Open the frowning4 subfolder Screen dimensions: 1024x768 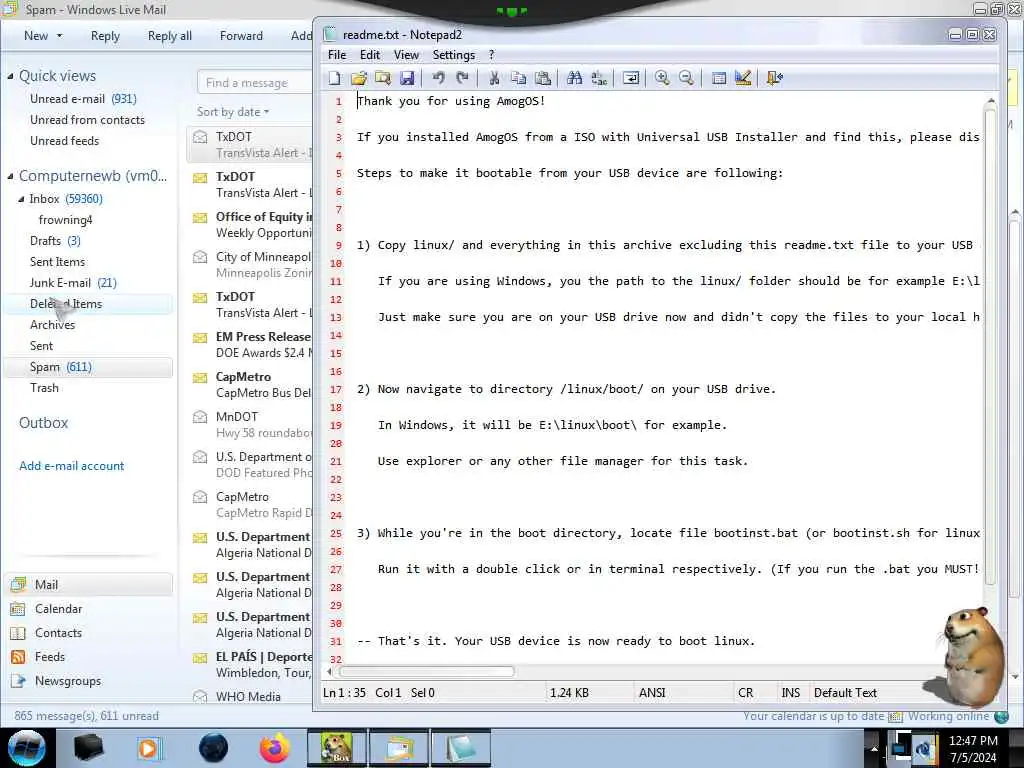(65, 220)
